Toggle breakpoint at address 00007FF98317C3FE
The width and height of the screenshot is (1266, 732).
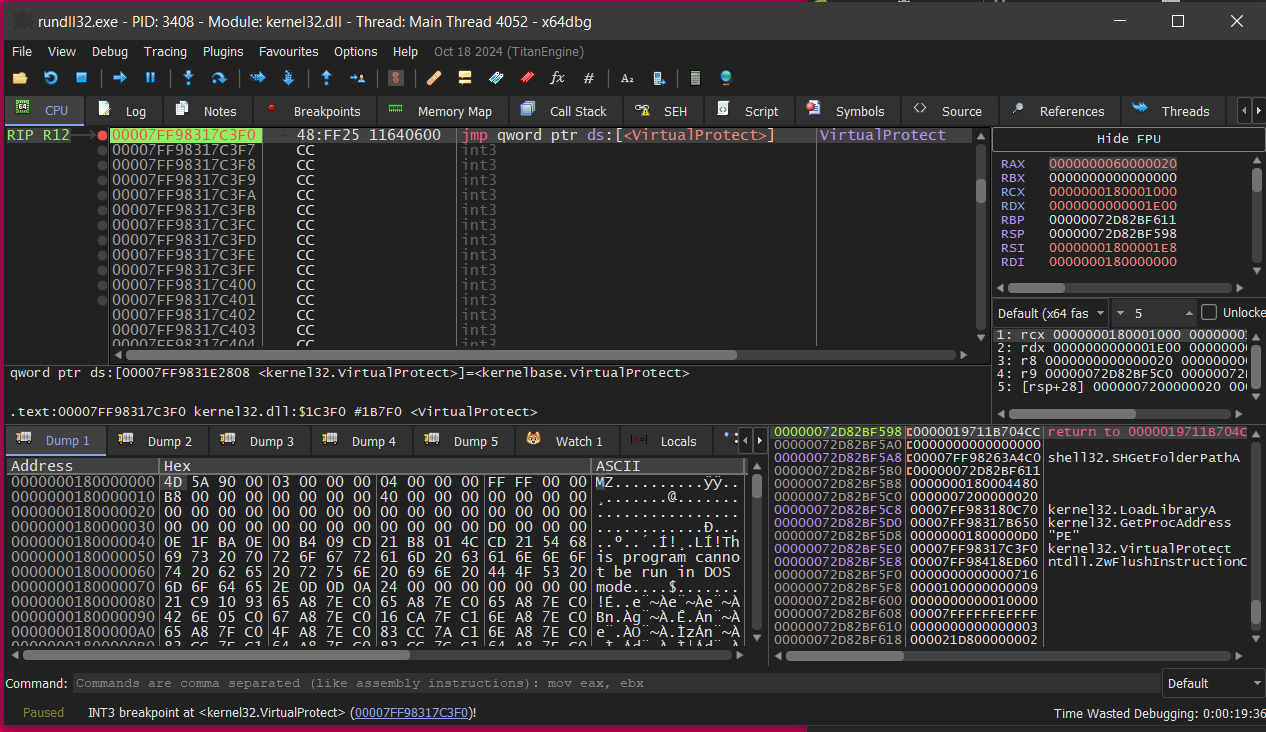(x=102, y=255)
